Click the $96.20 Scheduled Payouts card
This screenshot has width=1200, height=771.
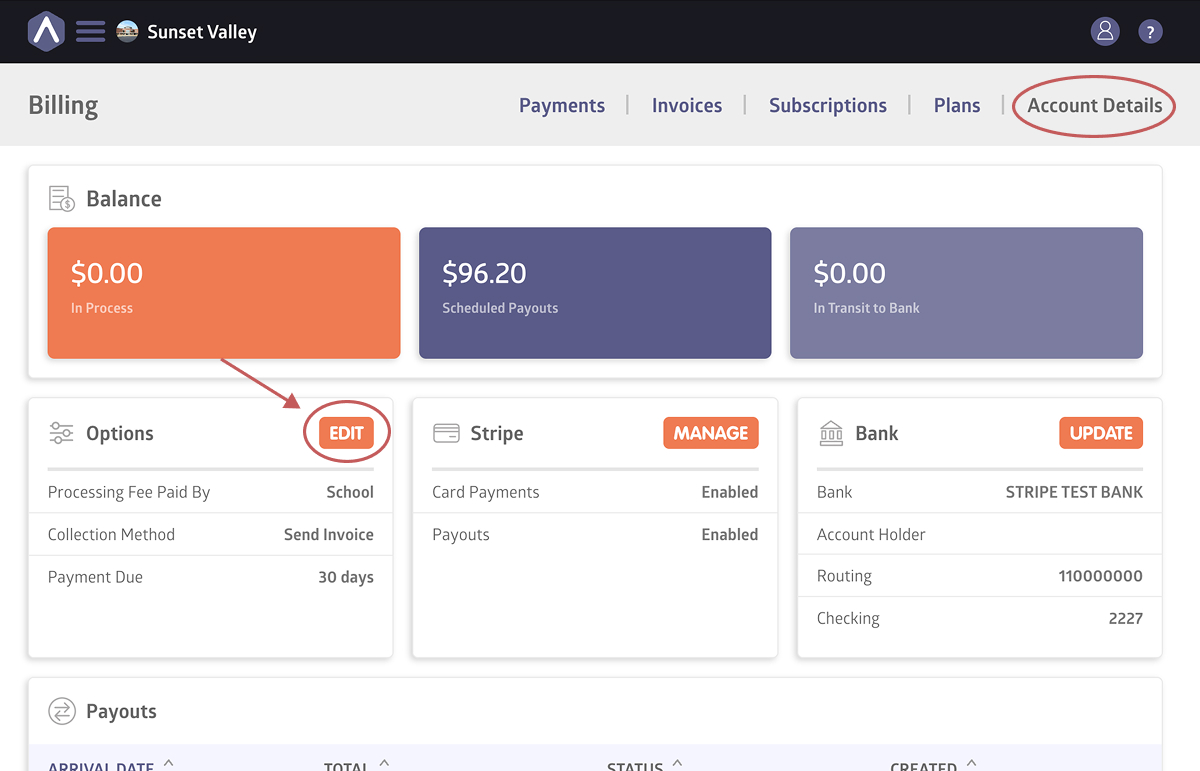595,292
